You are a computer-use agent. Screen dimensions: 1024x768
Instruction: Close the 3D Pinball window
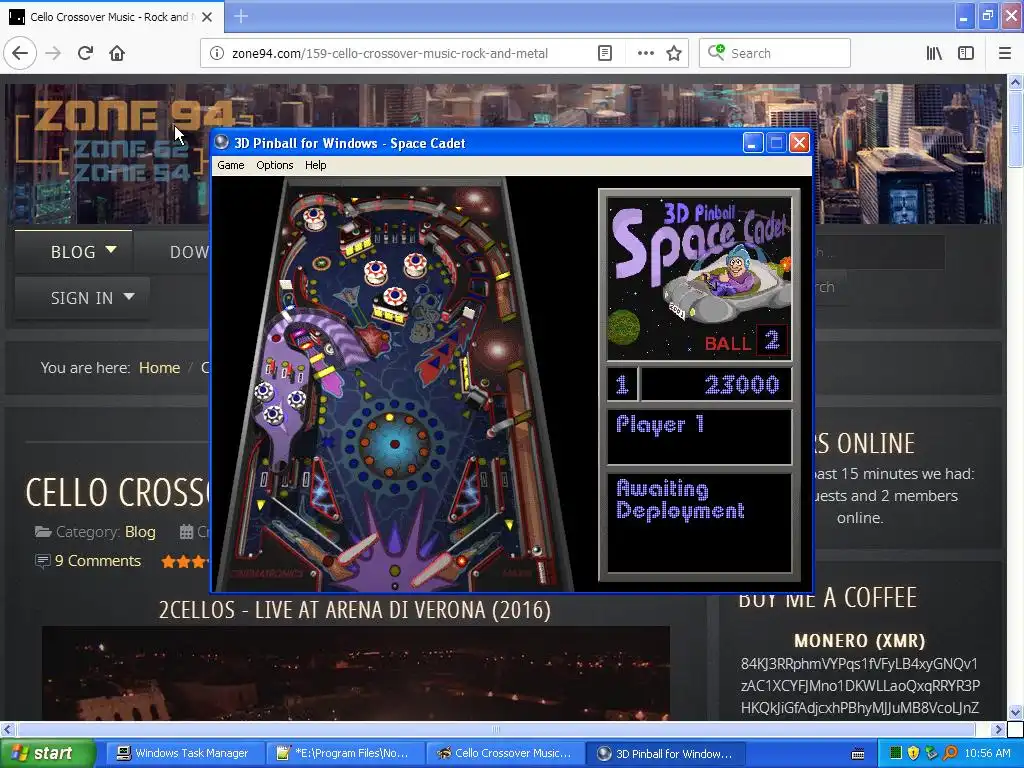pyautogui.click(x=799, y=143)
